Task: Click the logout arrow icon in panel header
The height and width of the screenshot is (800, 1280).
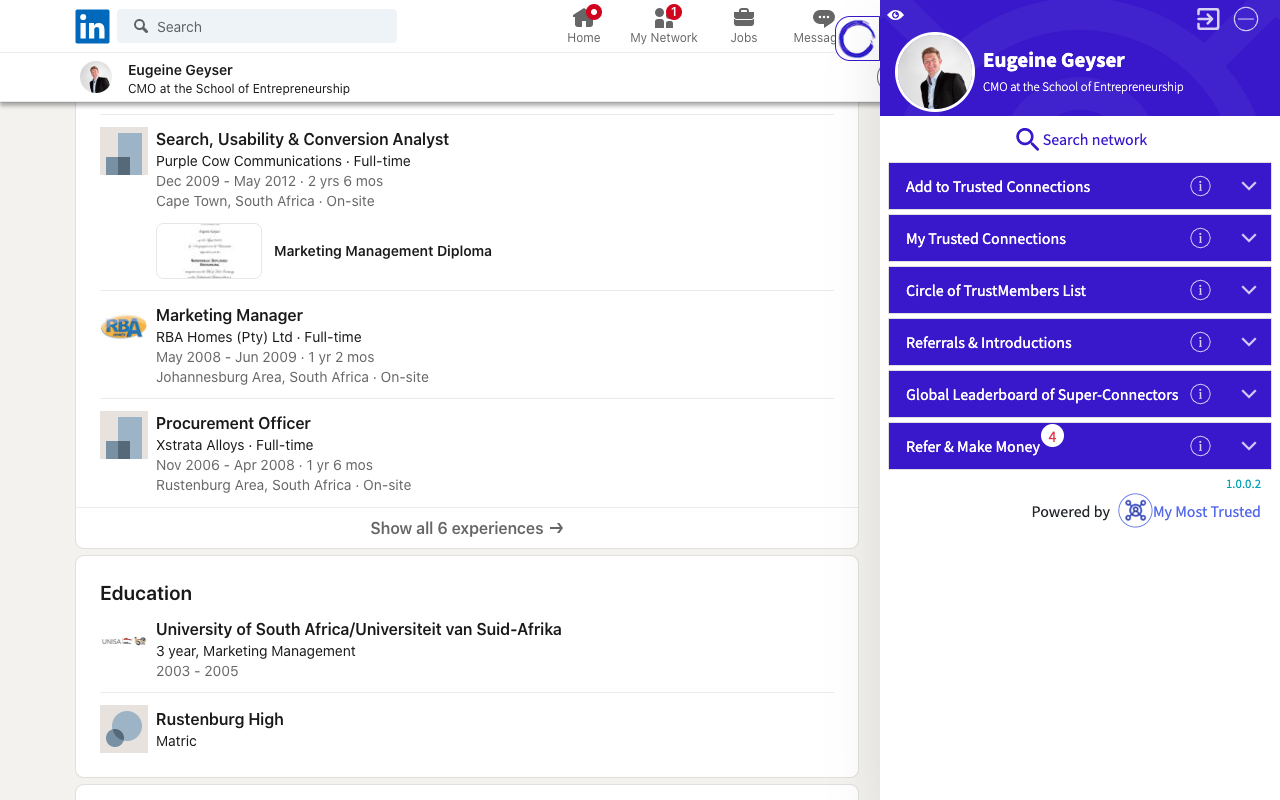Action: point(1208,19)
